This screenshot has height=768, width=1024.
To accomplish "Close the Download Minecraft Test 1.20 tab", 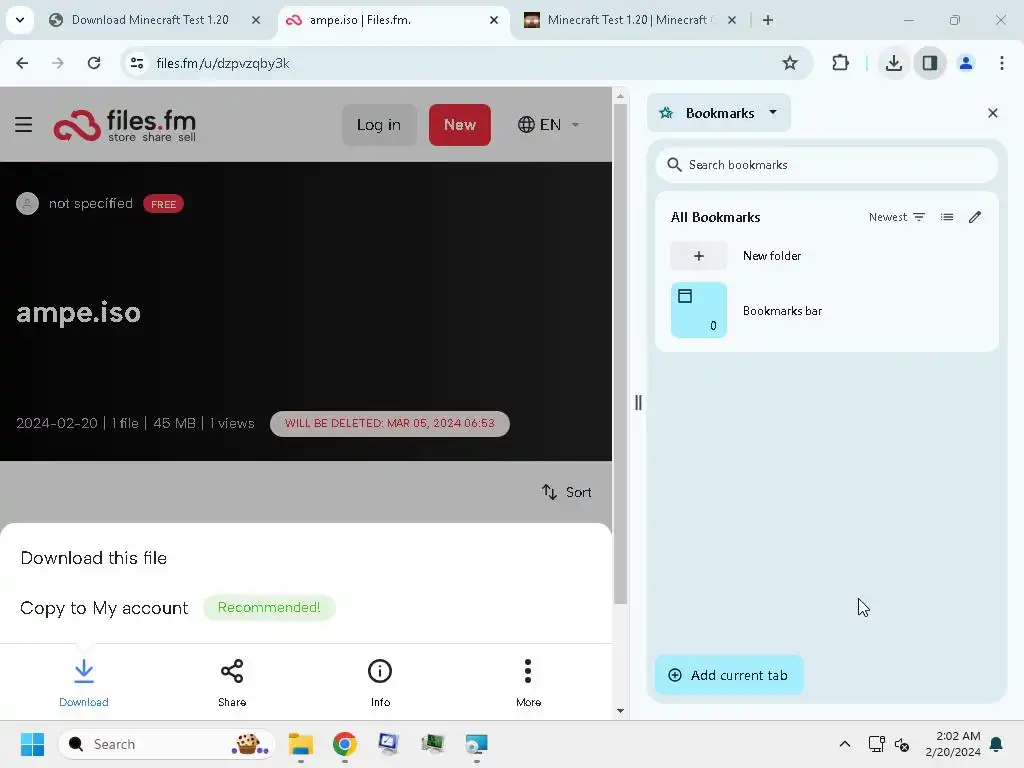I will 256,20.
